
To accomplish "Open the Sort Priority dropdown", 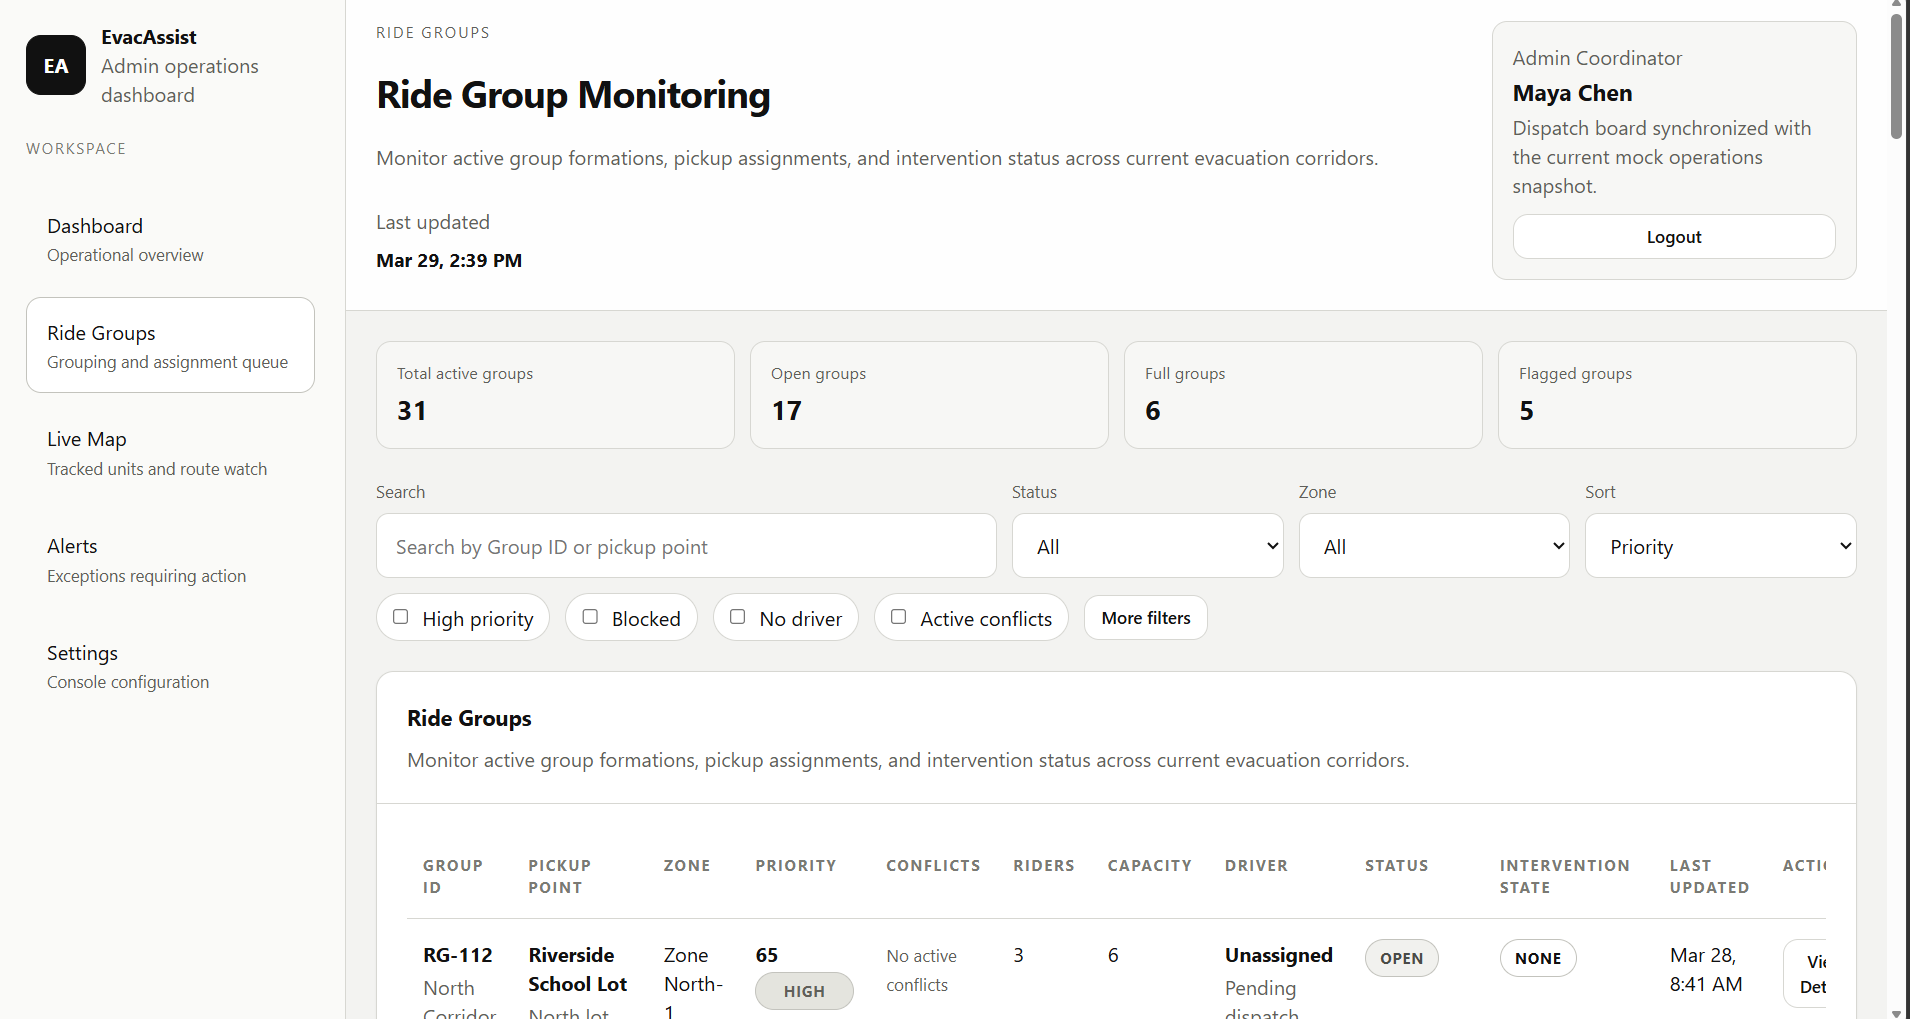I will [x=1720, y=546].
